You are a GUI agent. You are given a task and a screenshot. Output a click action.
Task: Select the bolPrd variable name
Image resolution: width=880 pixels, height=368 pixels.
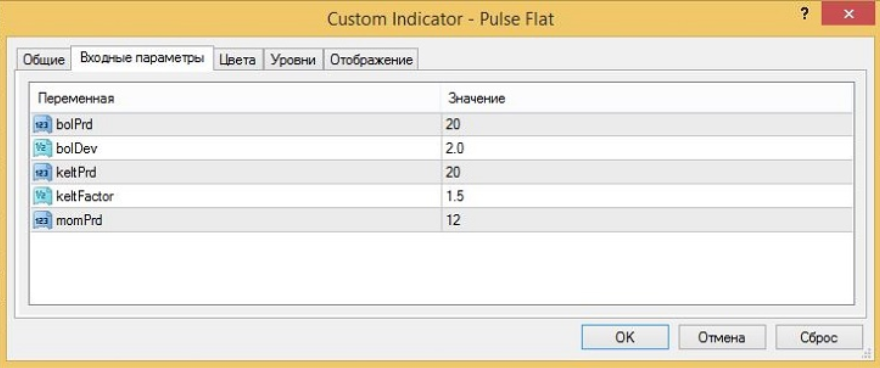point(75,124)
